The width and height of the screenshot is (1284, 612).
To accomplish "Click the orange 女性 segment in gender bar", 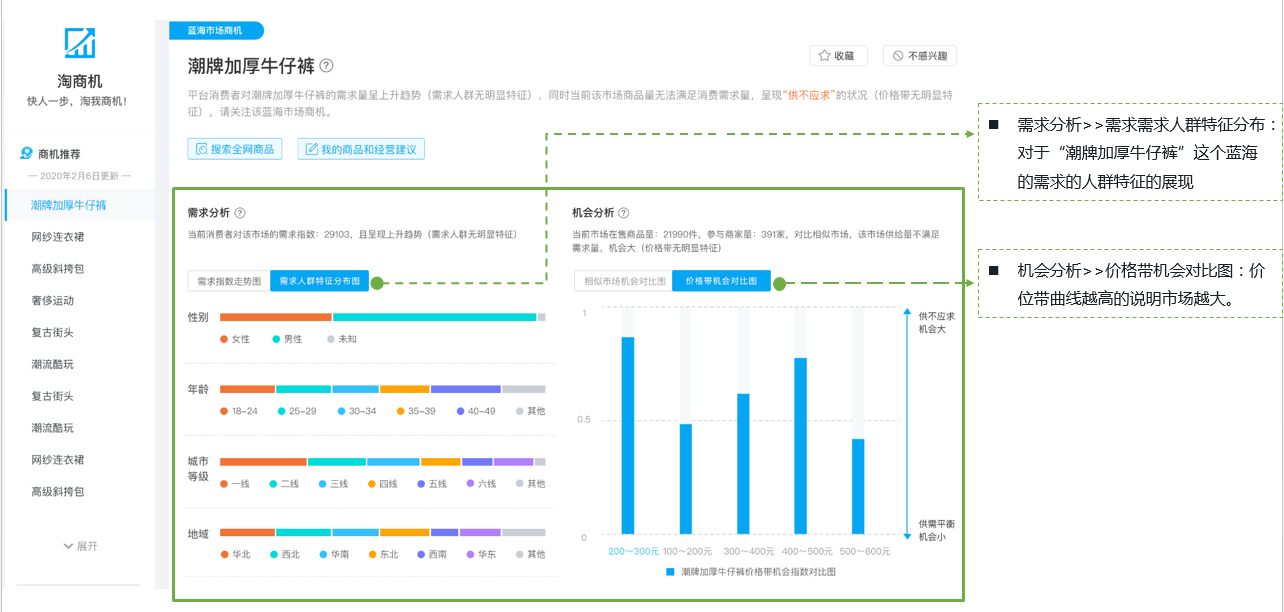I will coord(275,317).
